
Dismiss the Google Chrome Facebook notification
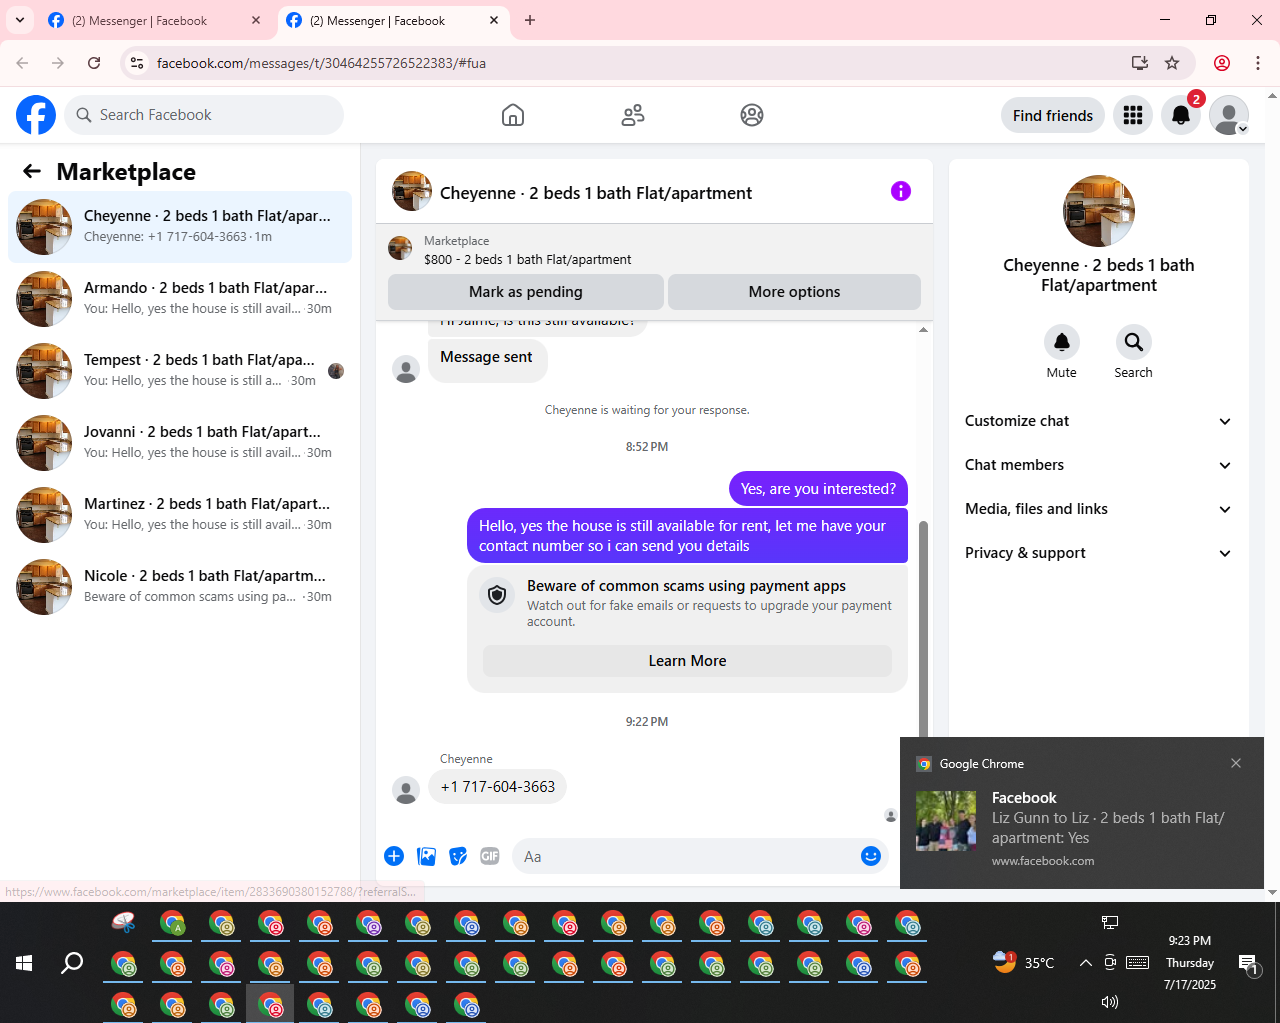(x=1236, y=763)
